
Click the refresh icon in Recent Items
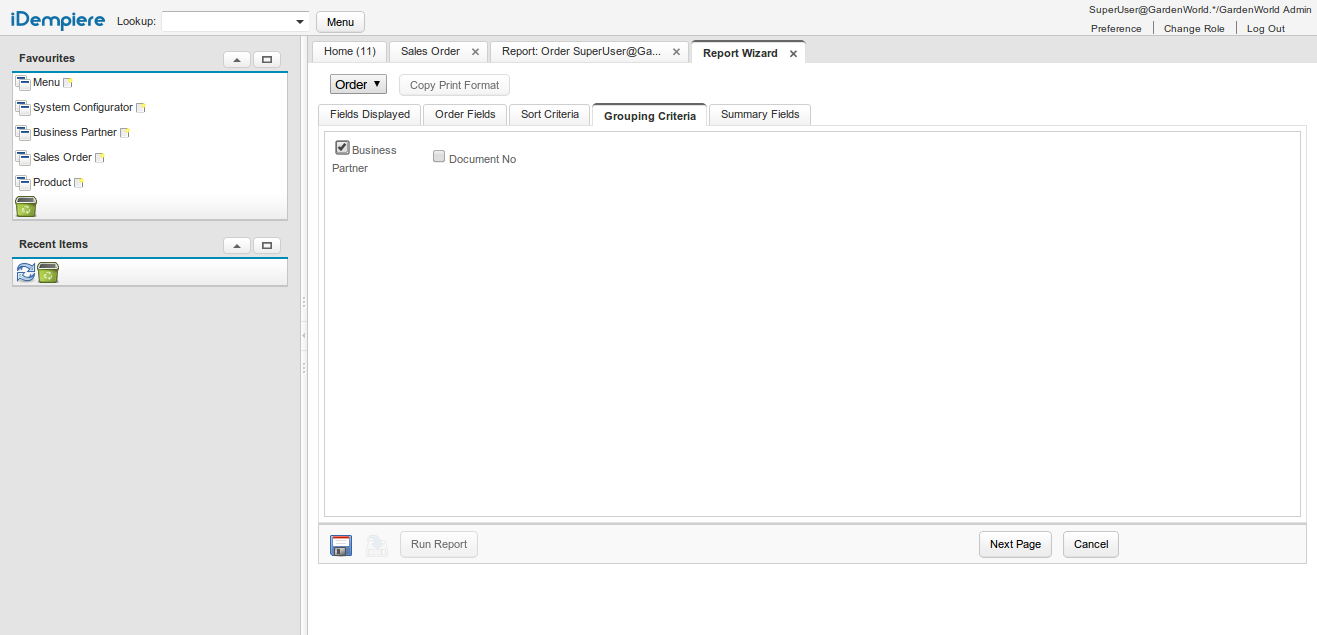[25, 272]
